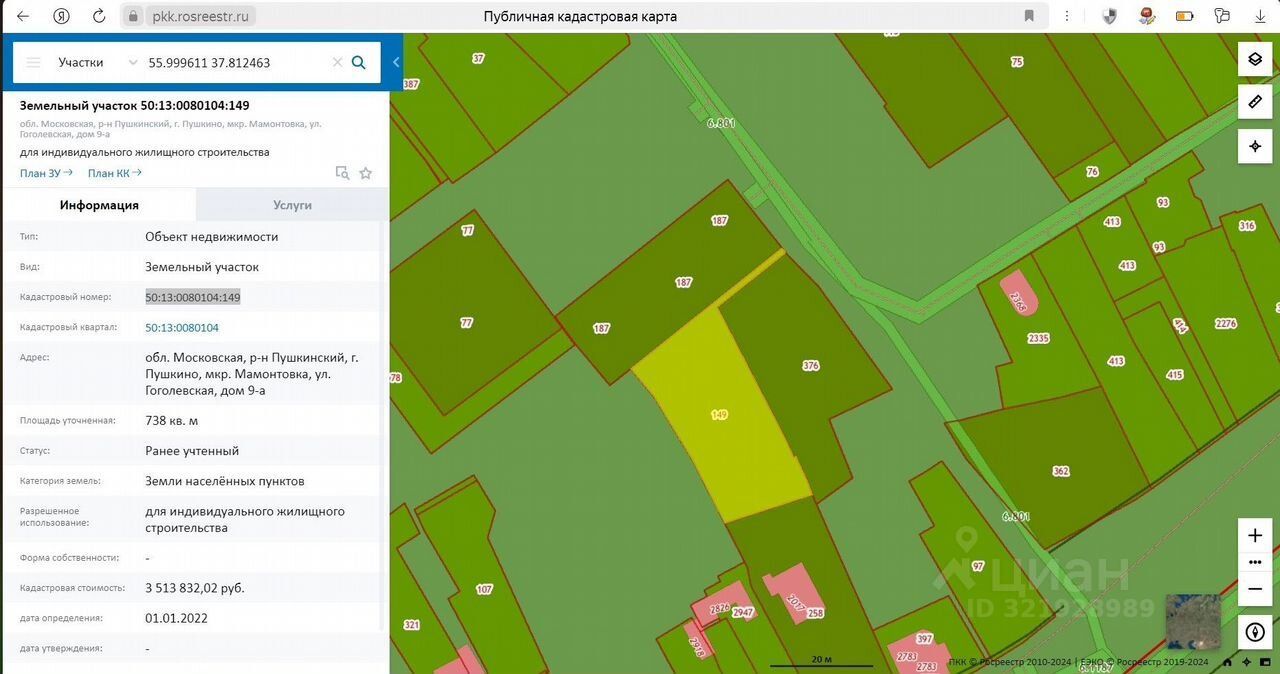Open the password key manager icon
The height and width of the screenshot is (674, 1280).
pyautogui.click(x=1222, y=16)
